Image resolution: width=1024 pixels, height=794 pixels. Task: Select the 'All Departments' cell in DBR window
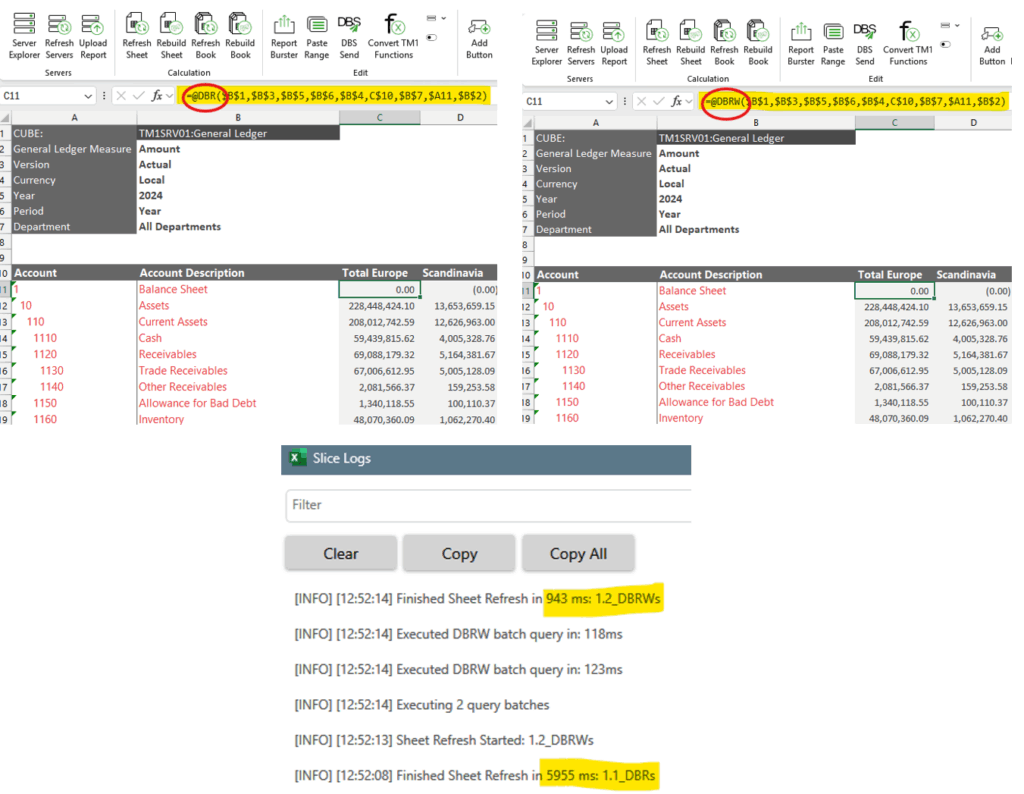(x=238, y=227)
